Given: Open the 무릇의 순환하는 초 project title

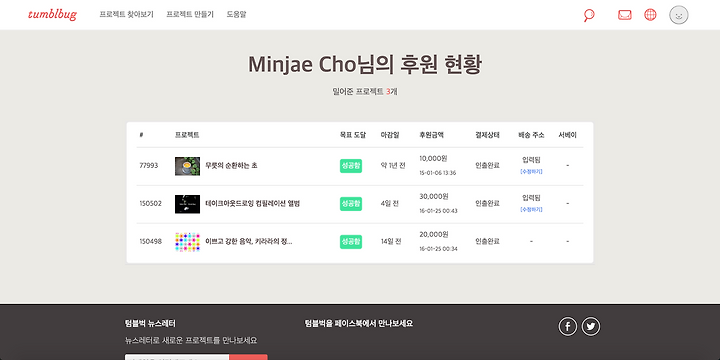Looking at the screenshot, I should coord(231,166).
